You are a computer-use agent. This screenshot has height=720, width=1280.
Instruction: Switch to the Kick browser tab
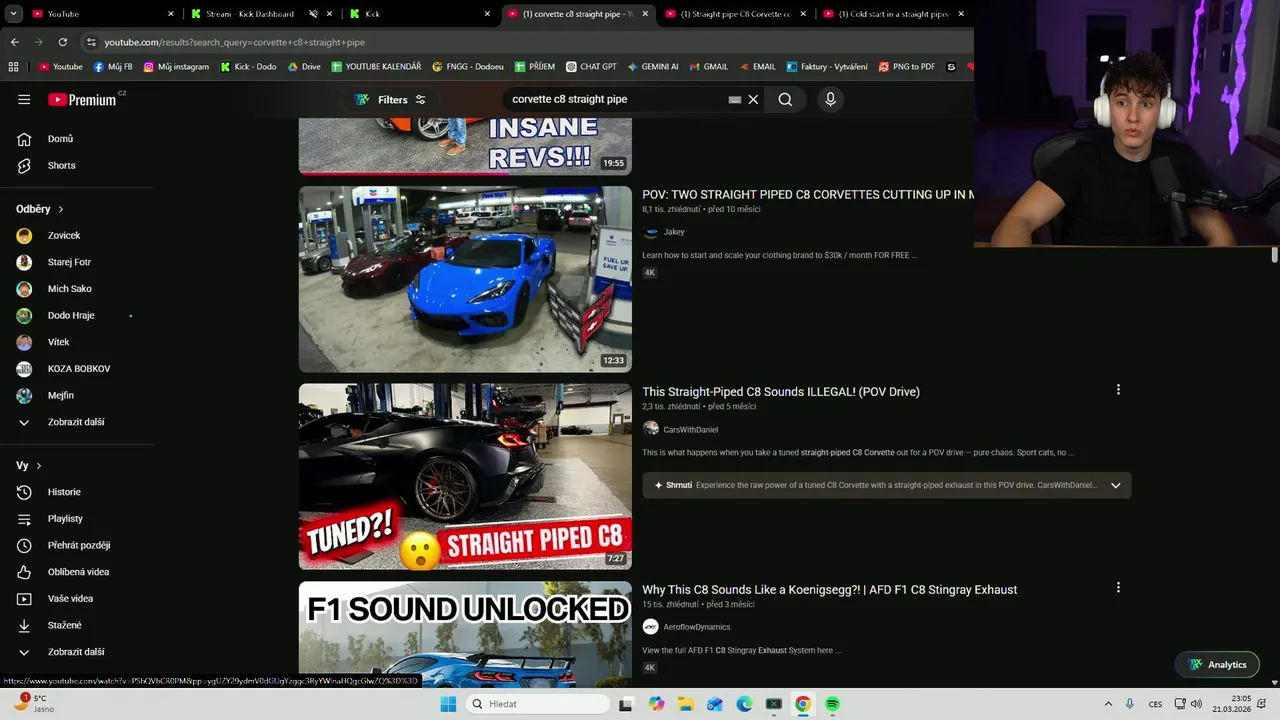420,14
